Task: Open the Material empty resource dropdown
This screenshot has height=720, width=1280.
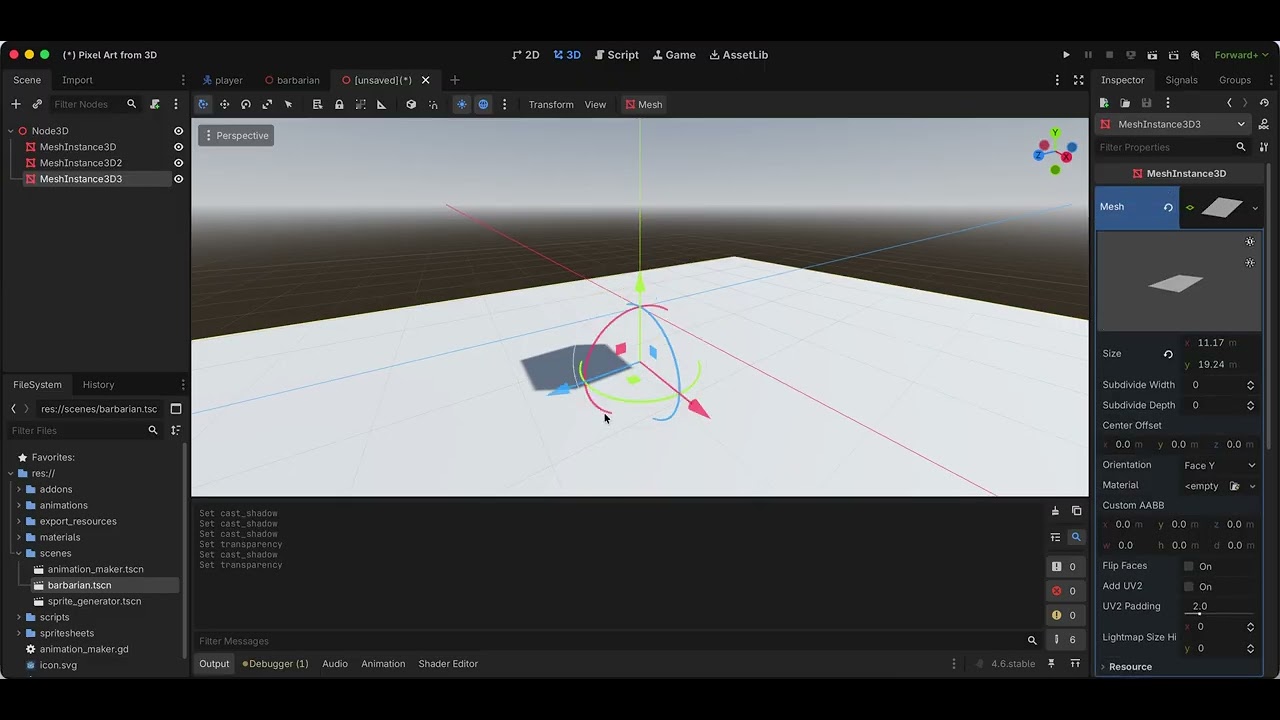Action: 1252,486
